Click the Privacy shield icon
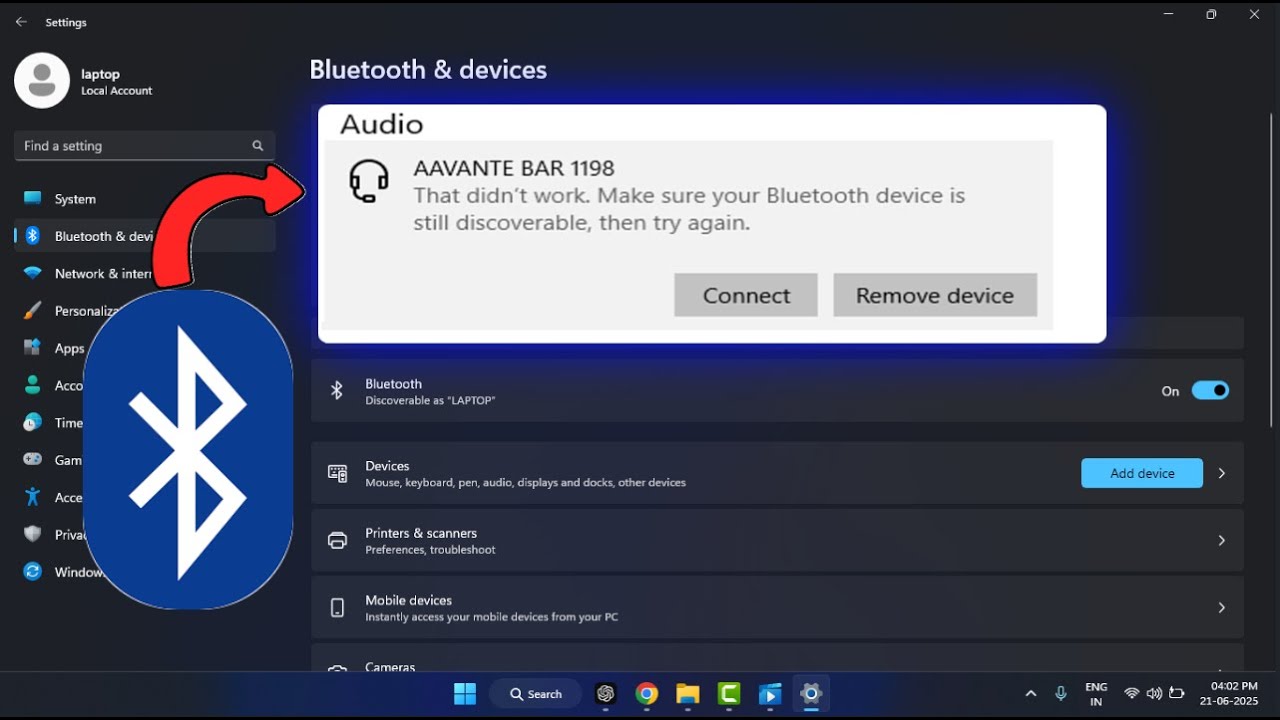The height and width of the screenshot is (720, 1280). click(x=33, y=534)
